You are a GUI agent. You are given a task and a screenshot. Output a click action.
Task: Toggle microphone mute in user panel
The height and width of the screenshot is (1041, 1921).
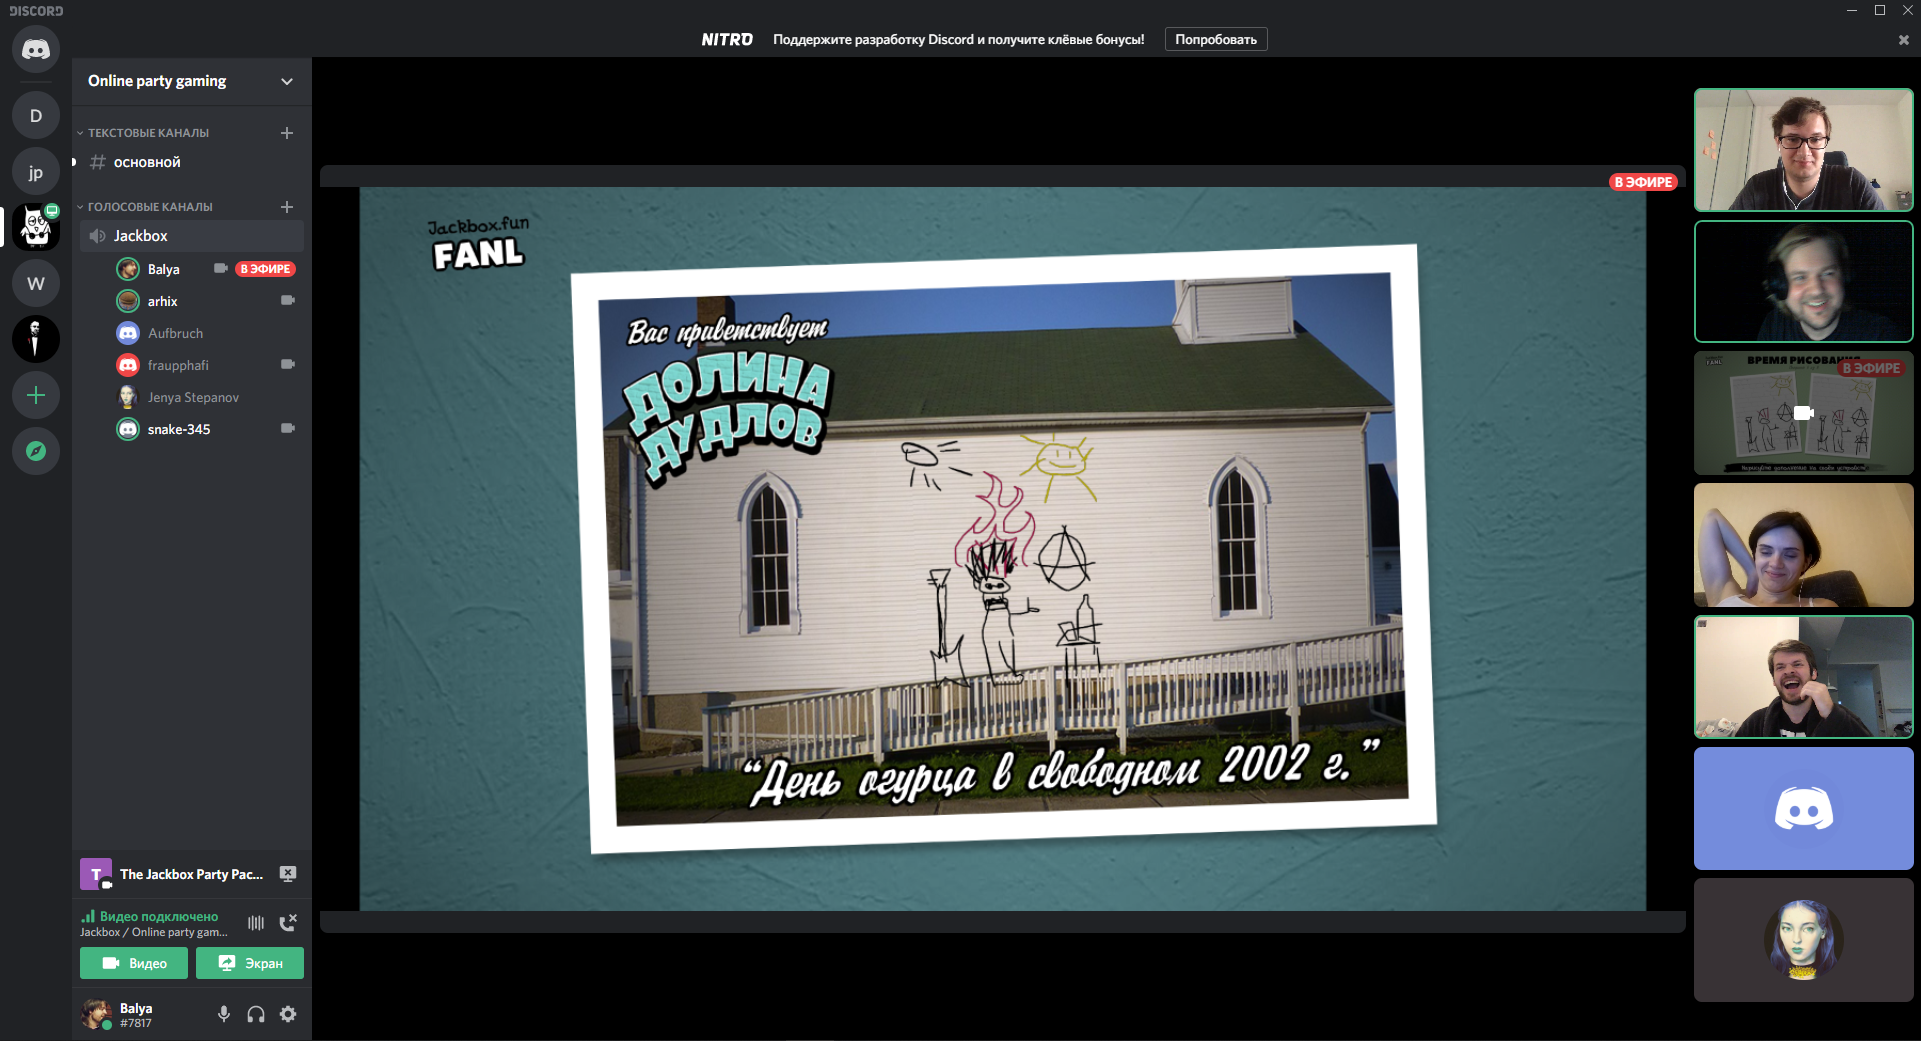coord(224,1014)
